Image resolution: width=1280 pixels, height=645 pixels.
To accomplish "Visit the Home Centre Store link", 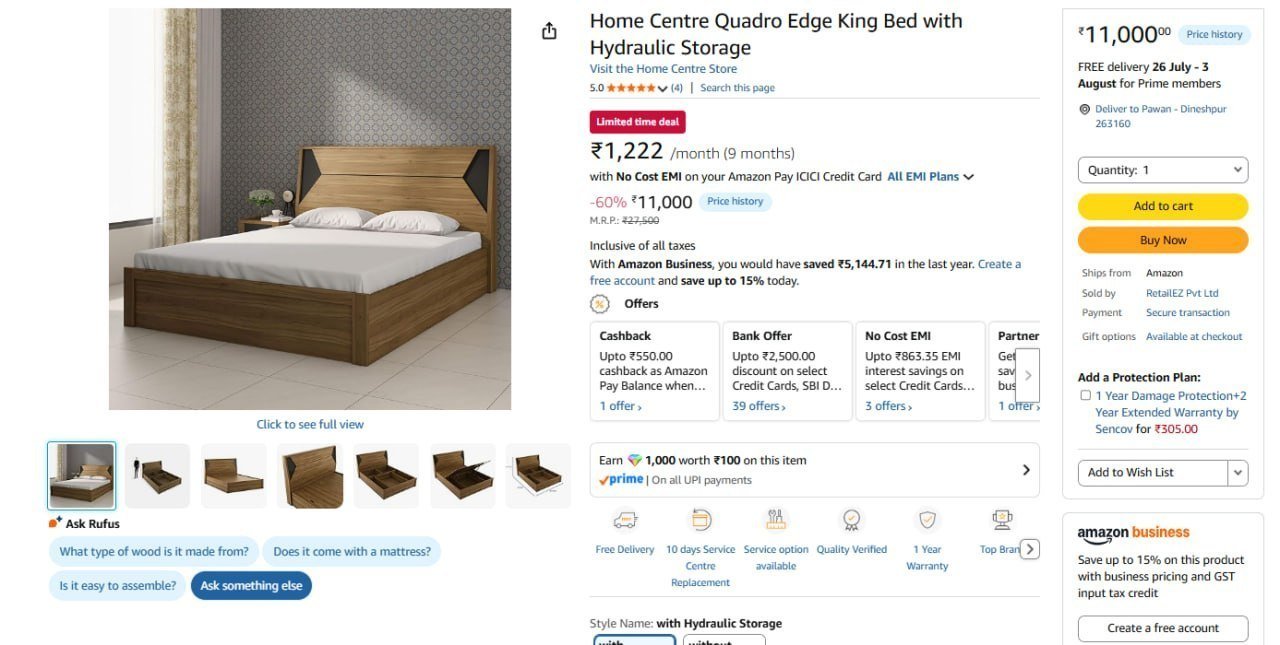I will point(663,69).
